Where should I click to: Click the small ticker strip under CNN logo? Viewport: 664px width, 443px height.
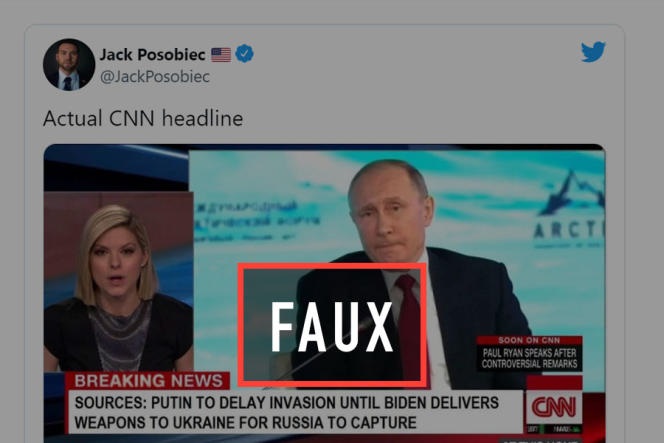(553, 429)
